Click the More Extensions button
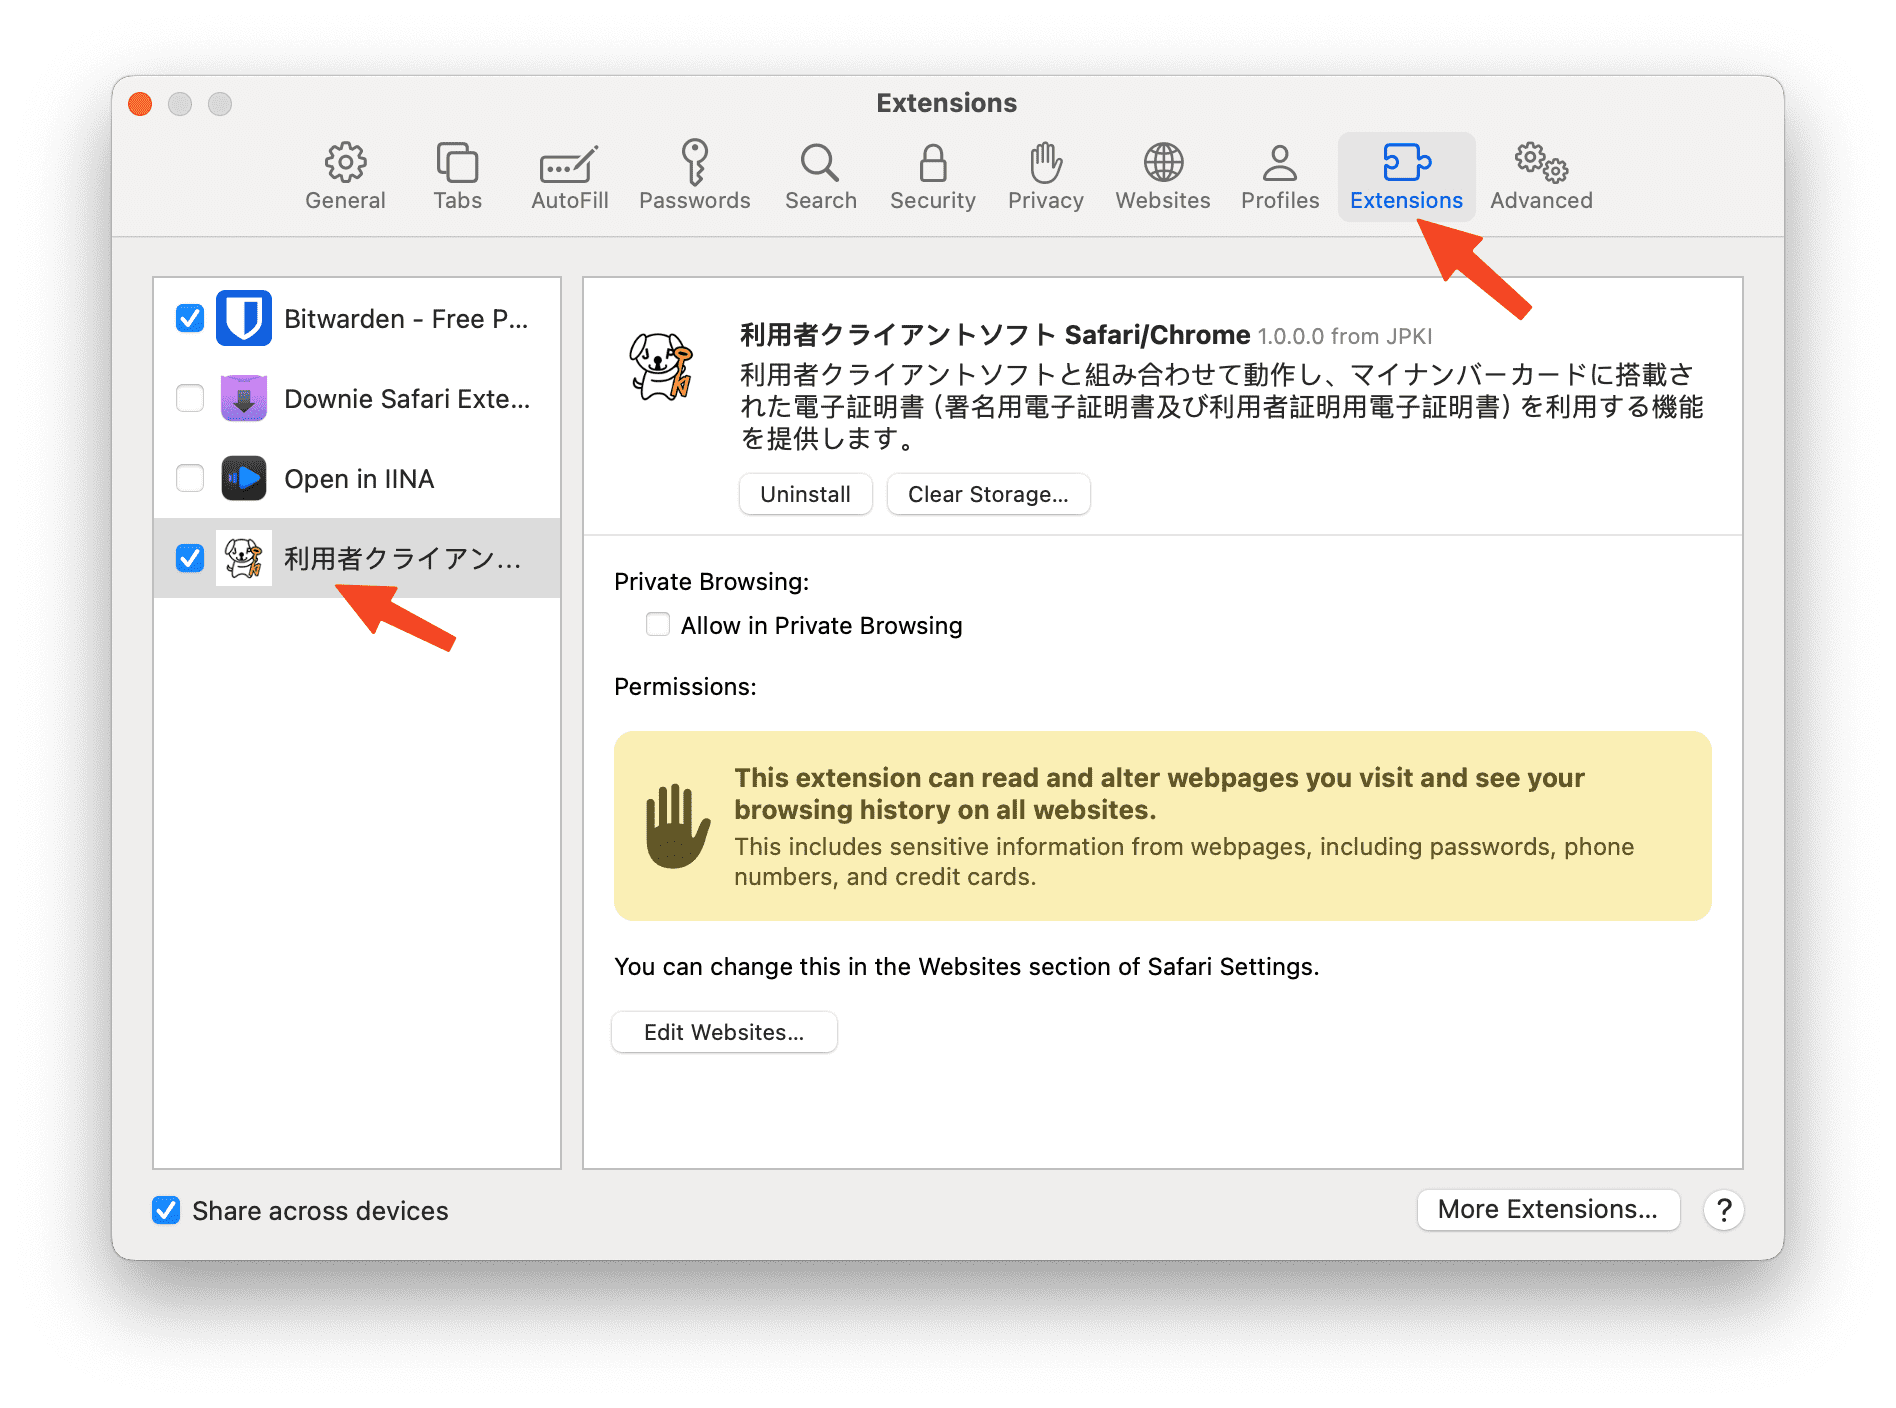The image size is (1896, 1408). (1547, 1210)
